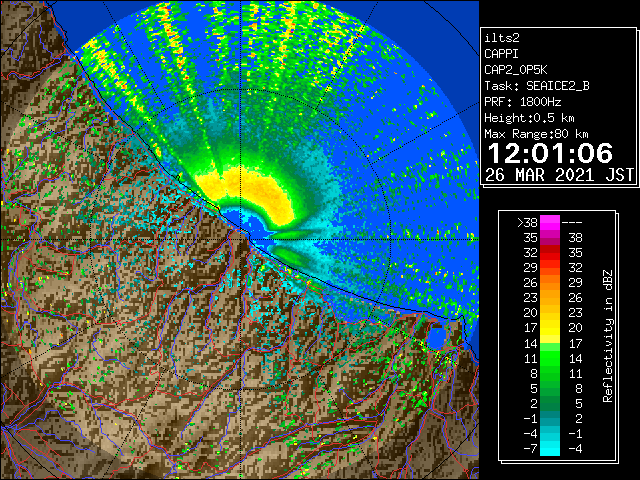Click the 'ilts2' site label
Viewport: 640px width, 480px height.
[x=502, y=38]
